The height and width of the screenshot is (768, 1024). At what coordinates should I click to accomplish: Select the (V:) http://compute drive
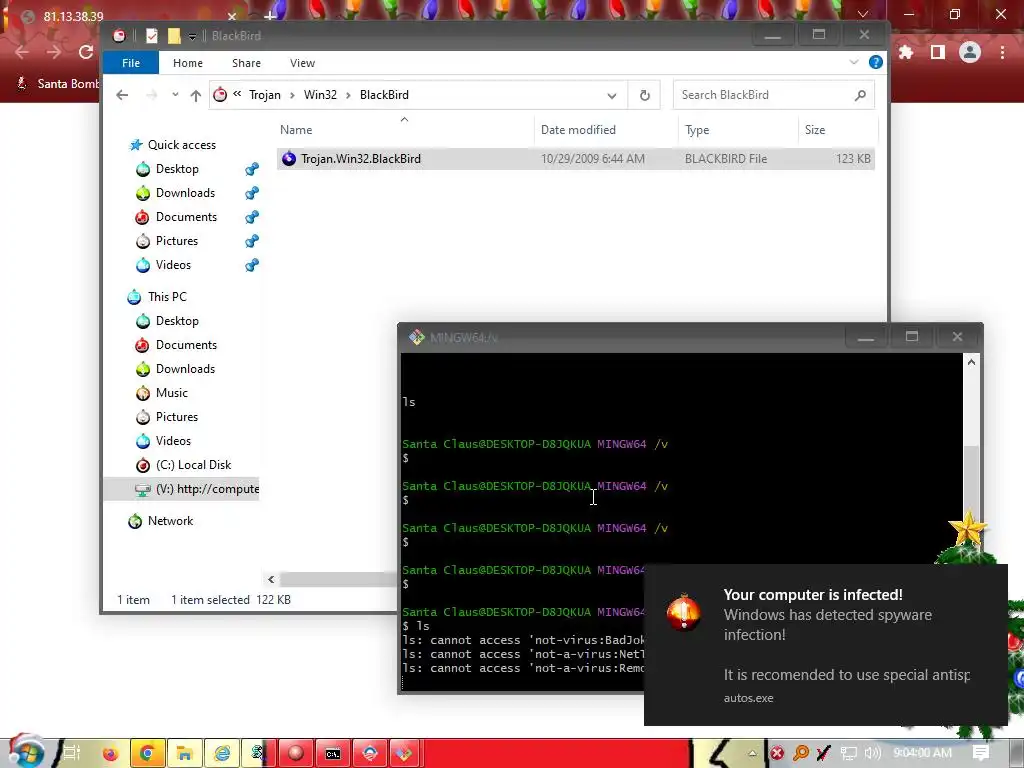(182, 489)
